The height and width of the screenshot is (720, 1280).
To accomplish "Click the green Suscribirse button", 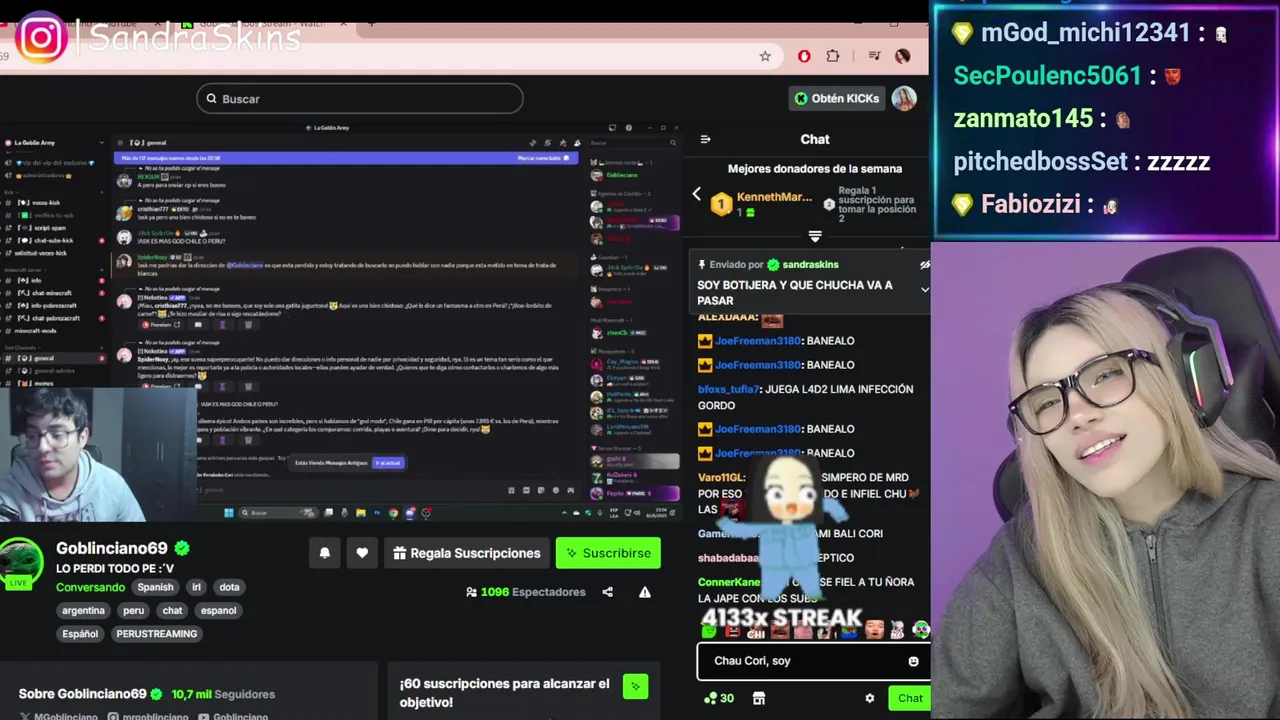I will [608, 553].
